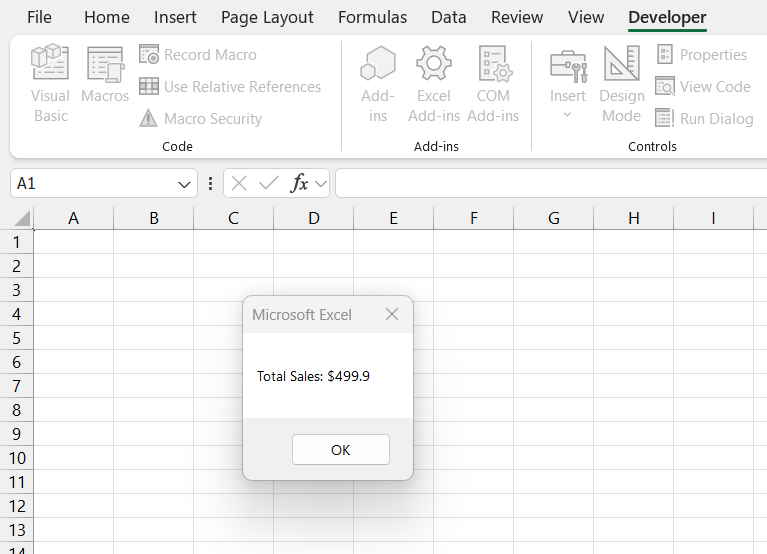The height and width of the screenshot is (554, 767).
Task: Expand the Name Box dropdown arrow
Action: 184,184
